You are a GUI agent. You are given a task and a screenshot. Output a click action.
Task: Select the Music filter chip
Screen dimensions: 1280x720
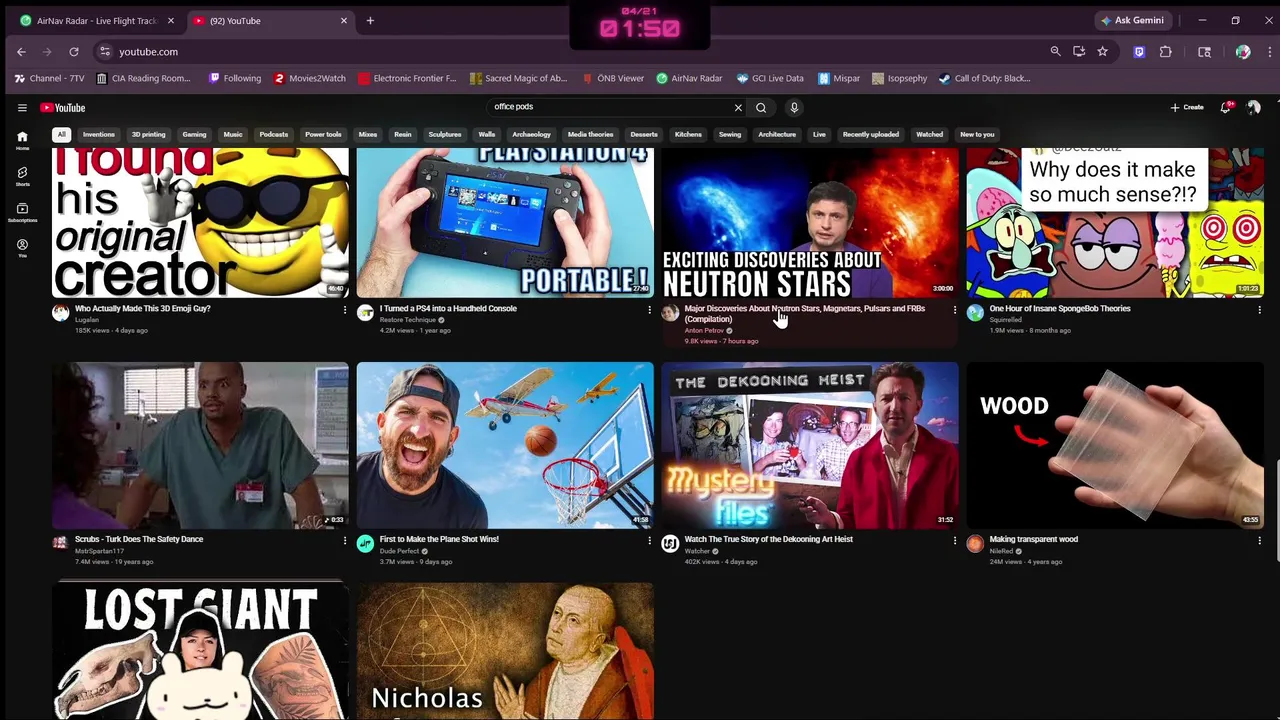coord(233,134)
